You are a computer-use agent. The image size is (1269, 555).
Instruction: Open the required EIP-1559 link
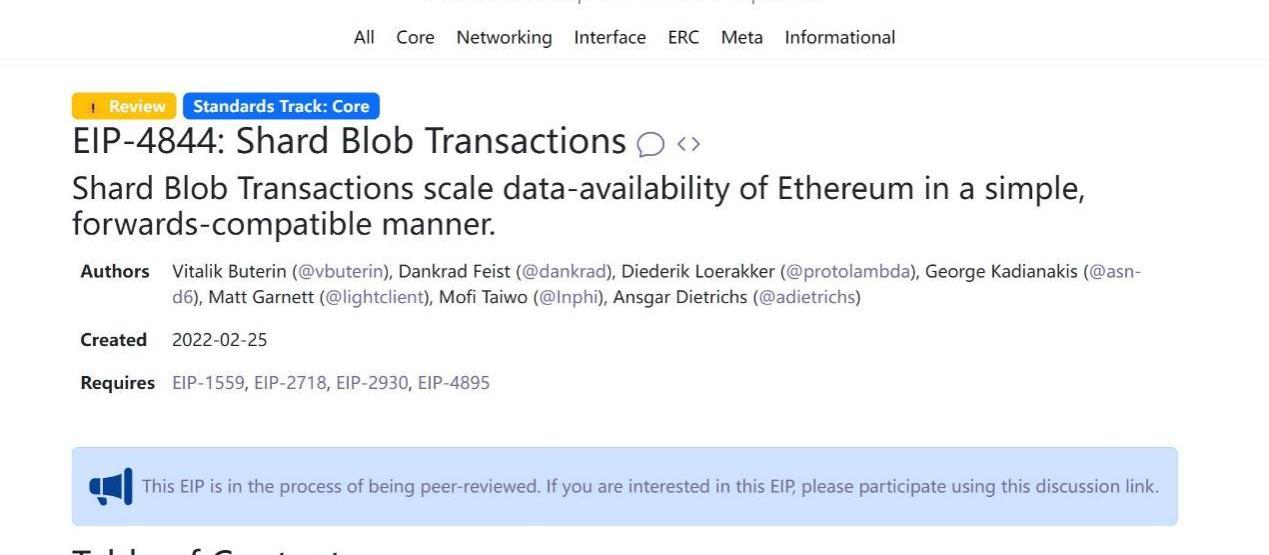click(x=209, y=383)
